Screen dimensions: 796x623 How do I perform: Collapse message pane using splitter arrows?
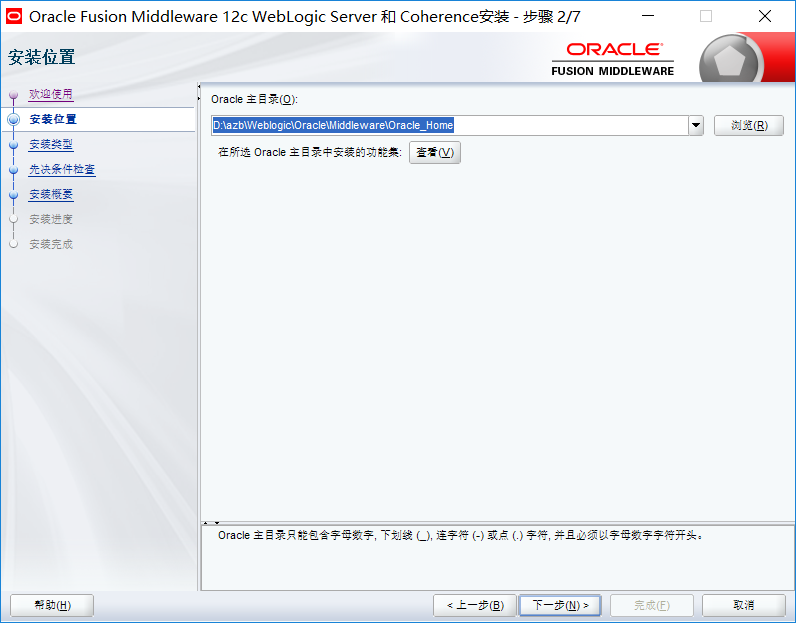(x=217, y=522)
